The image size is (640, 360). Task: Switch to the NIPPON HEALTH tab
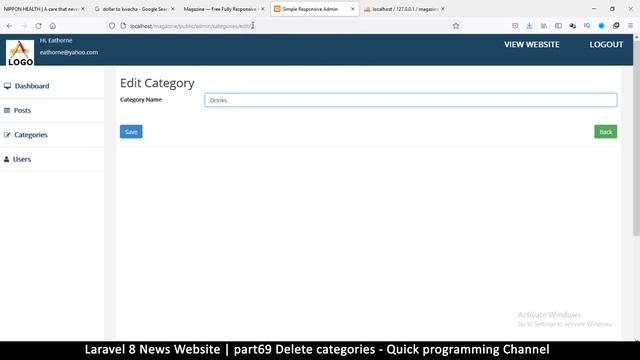point(43,9)
